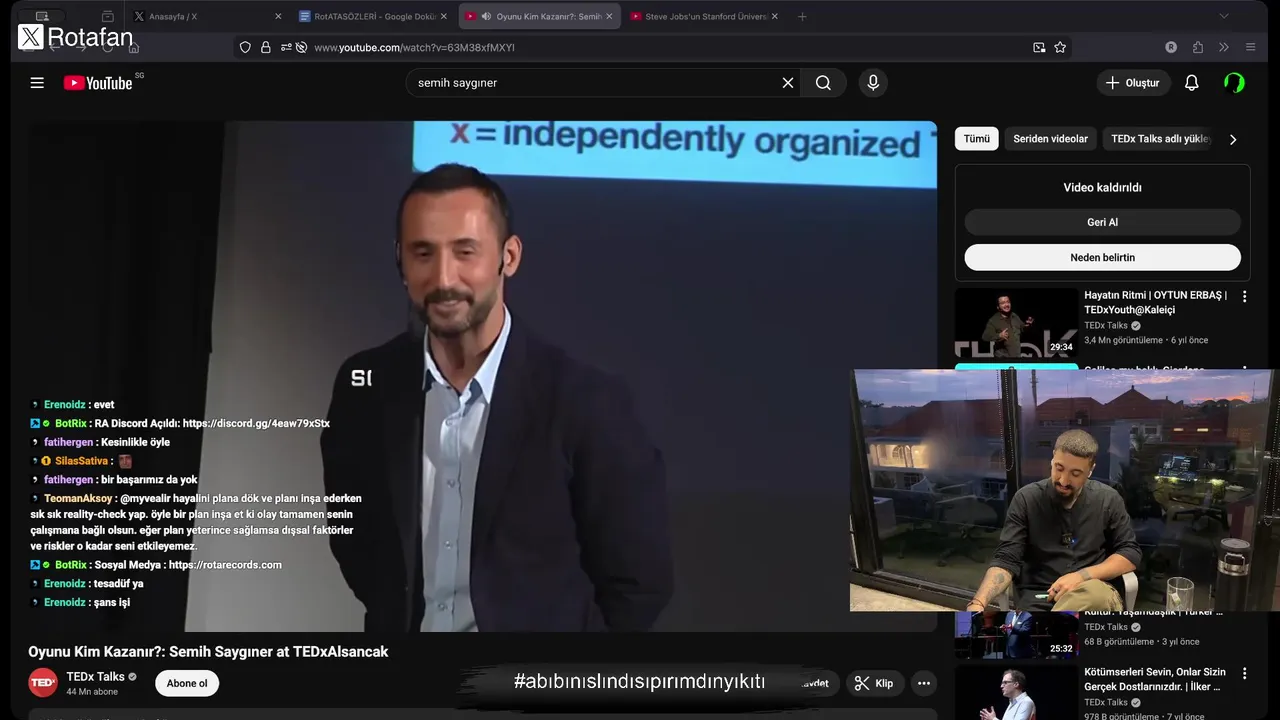This screenshot has width=1280, height=720.
Task: Open the rotarecords.com link in chat
Action: pos(225,565)
